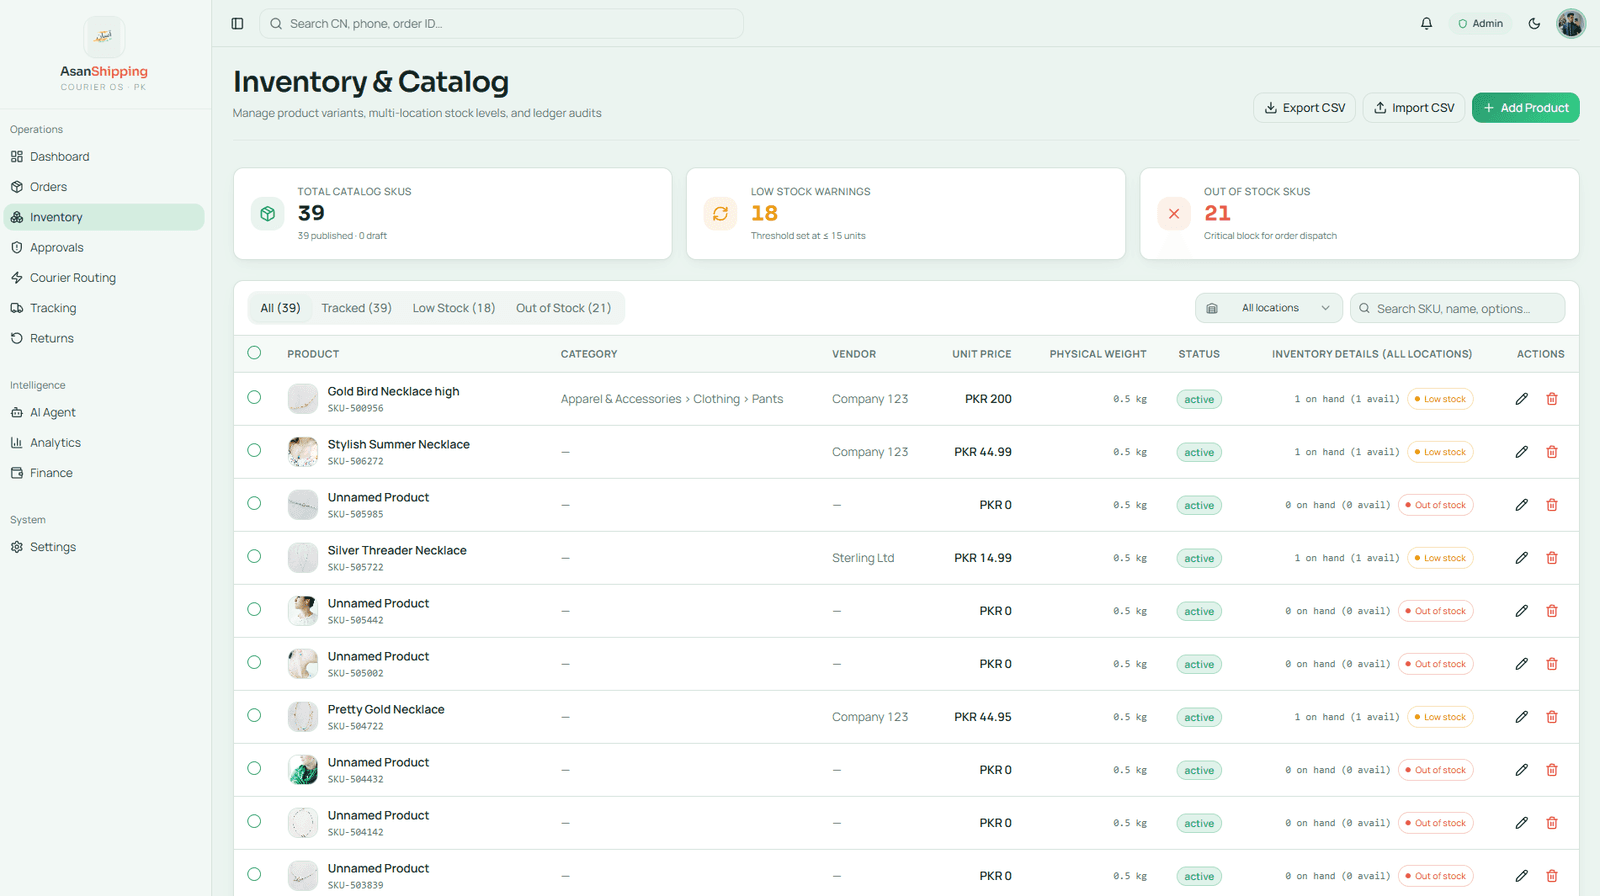Edit product SKU-505985

[x=1521, y=505]
